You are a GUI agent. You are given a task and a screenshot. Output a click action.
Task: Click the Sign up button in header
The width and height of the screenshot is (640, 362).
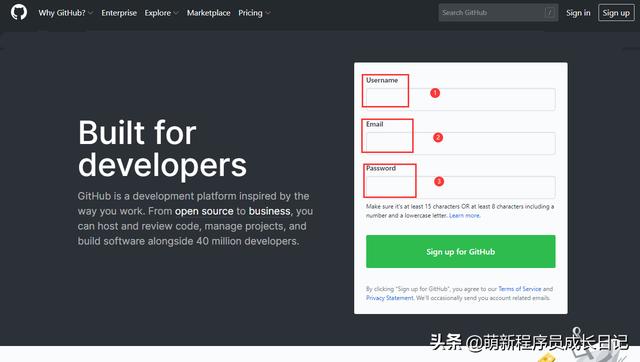(616, 13)
